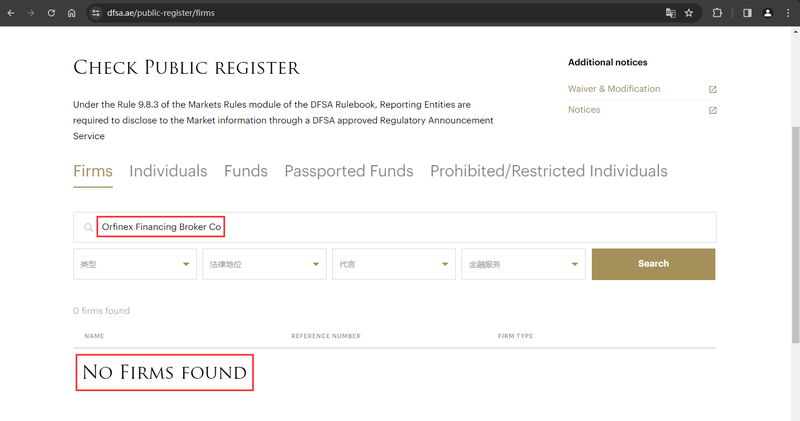
Task: Open the browser extensions puzzle icon
Action: (x=717, y=13)
